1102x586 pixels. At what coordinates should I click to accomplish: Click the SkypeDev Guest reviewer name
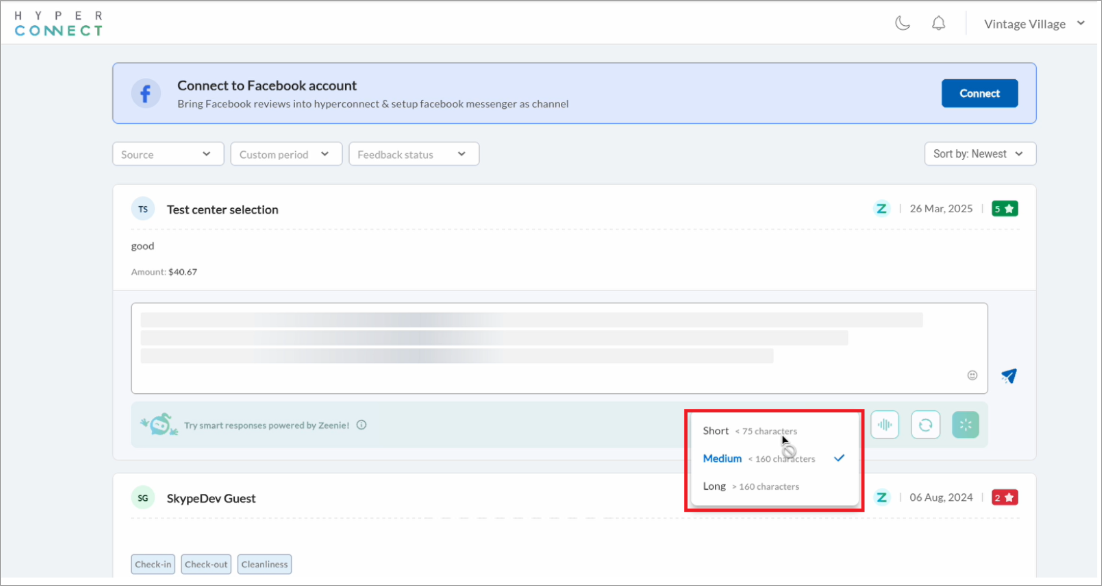point(211,498)
